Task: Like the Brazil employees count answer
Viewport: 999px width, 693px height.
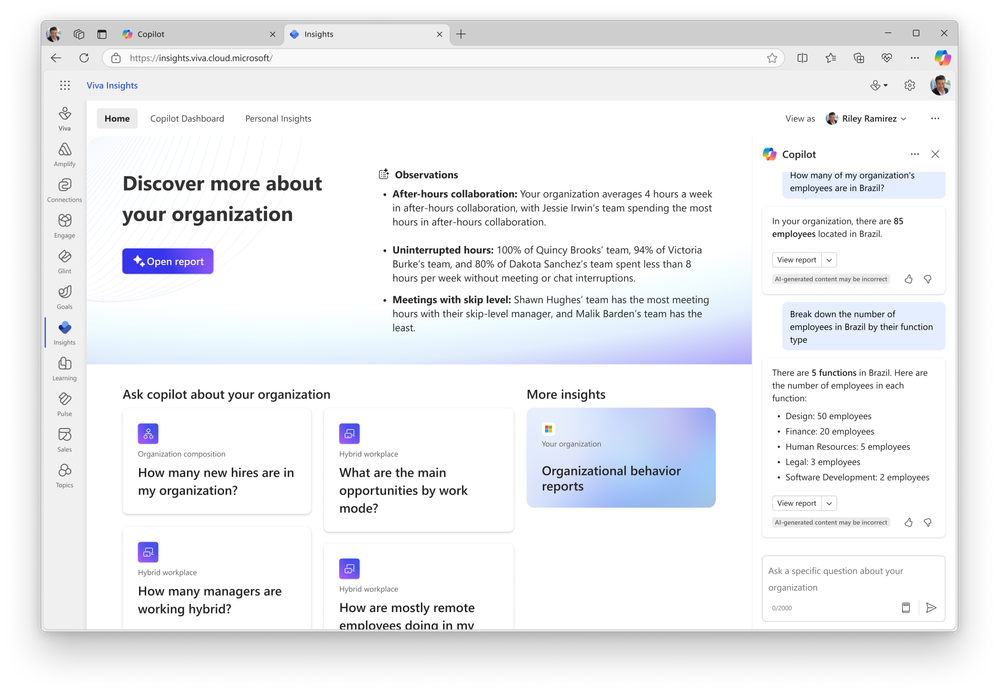Action: pos(909,279)
